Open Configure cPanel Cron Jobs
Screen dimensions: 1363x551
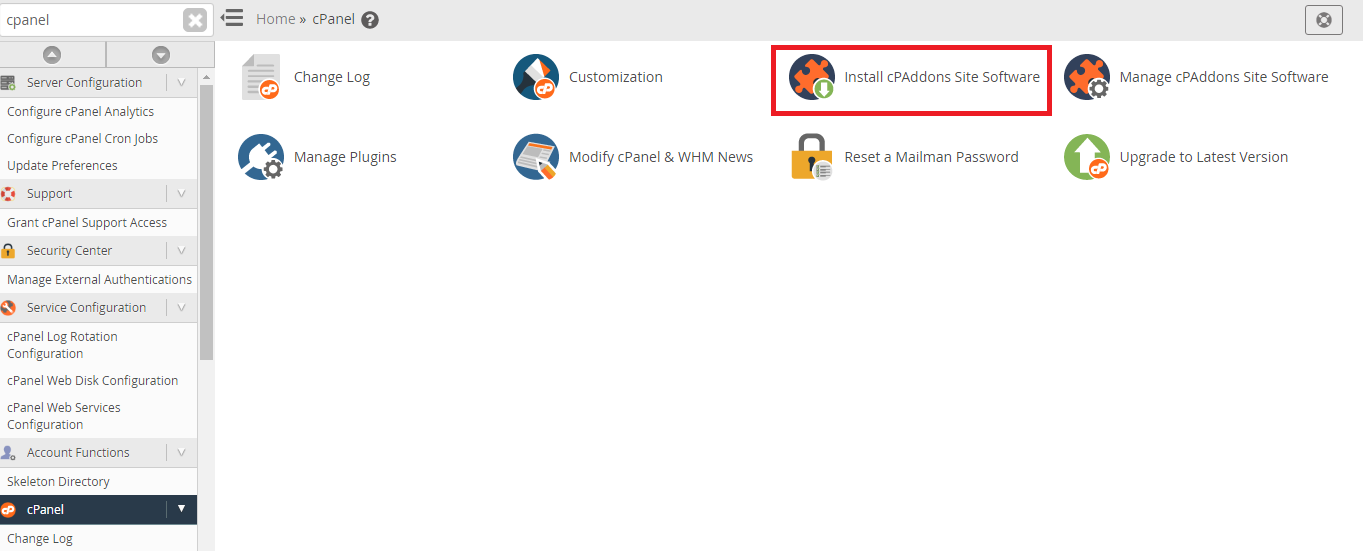(x=82, y=139)
